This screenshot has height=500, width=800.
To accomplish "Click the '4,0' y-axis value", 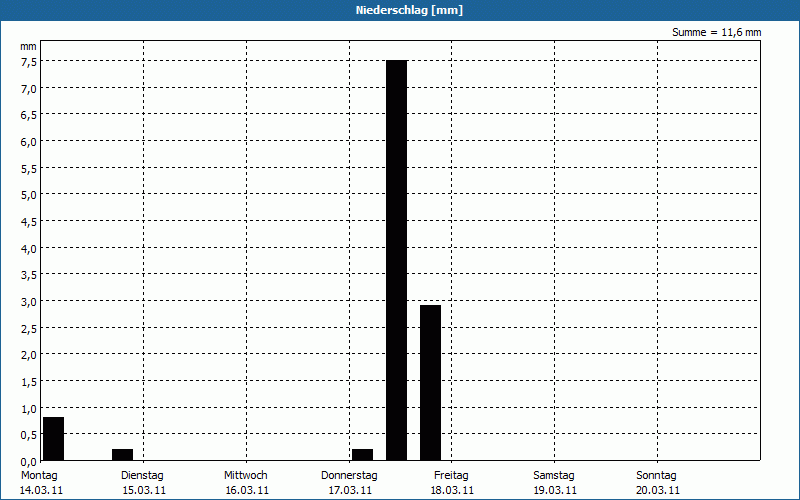I will [x=29, y=249].
